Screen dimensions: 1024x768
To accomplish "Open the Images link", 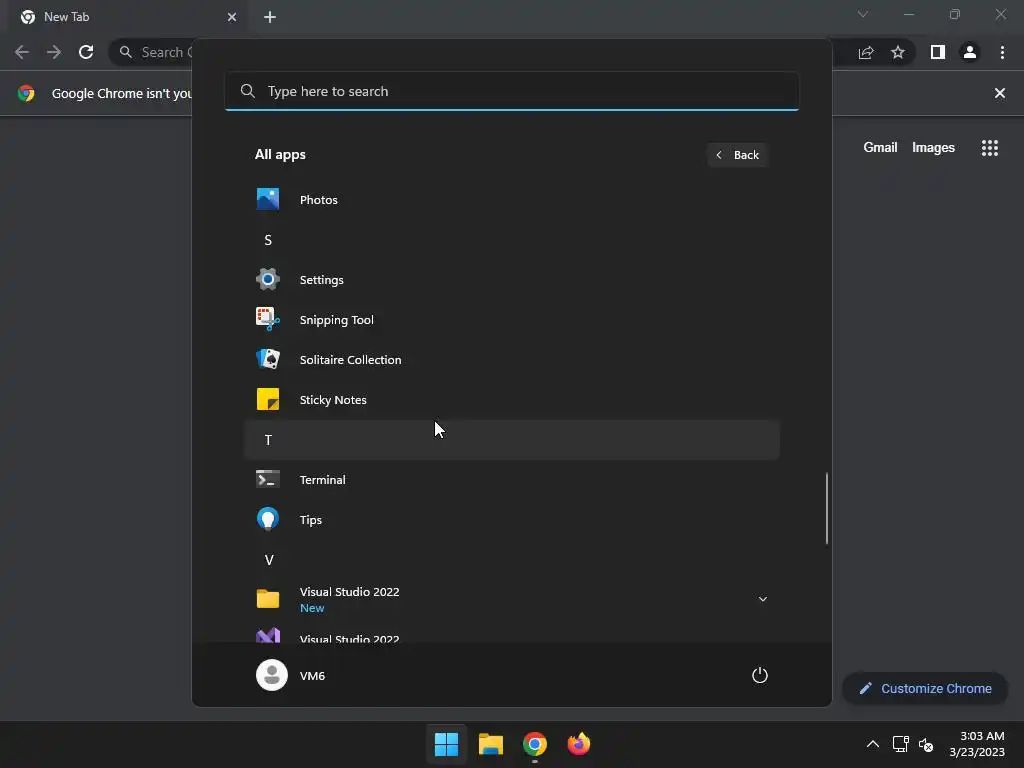I will click(933, 148).
